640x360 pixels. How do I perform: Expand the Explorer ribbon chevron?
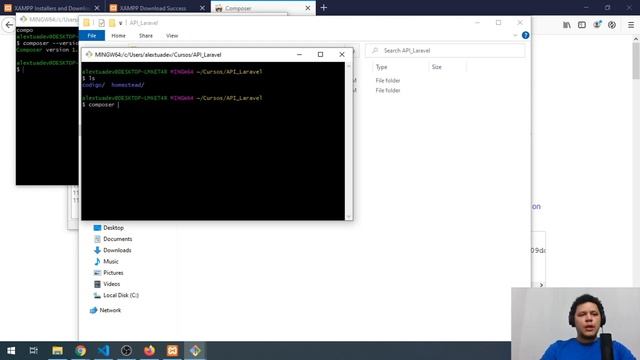coord(515,36)
